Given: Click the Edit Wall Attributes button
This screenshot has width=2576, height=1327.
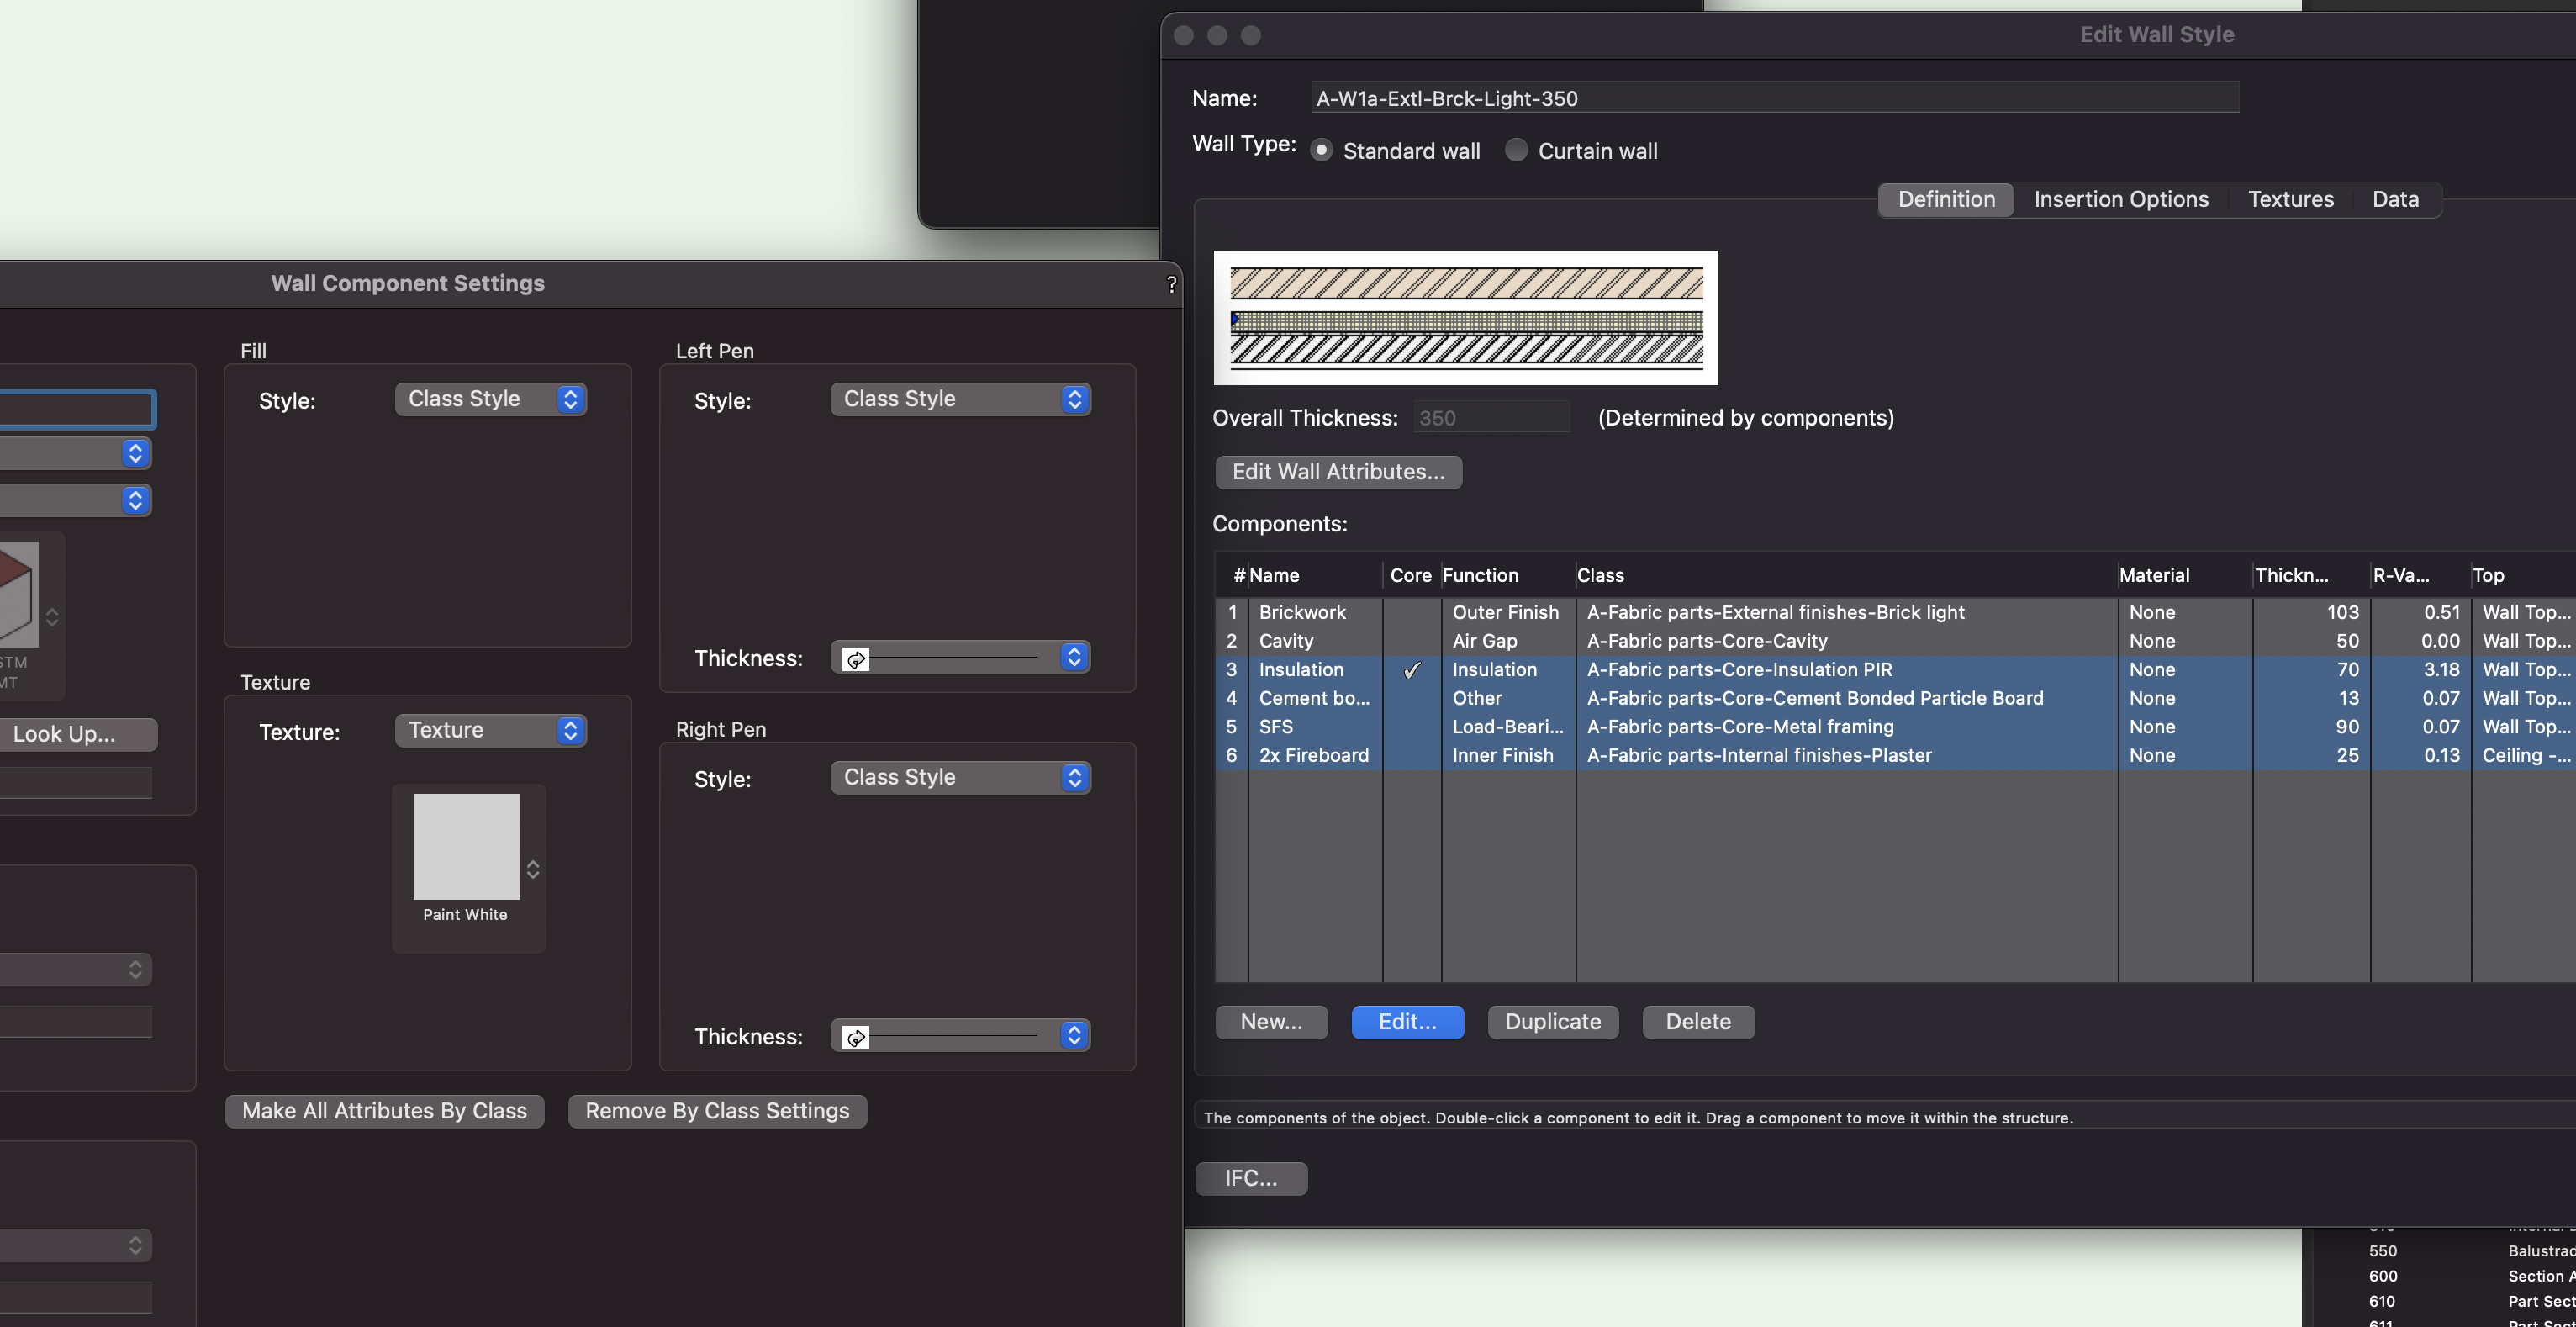Looking at the screenshot, I should pos(1338,472).
